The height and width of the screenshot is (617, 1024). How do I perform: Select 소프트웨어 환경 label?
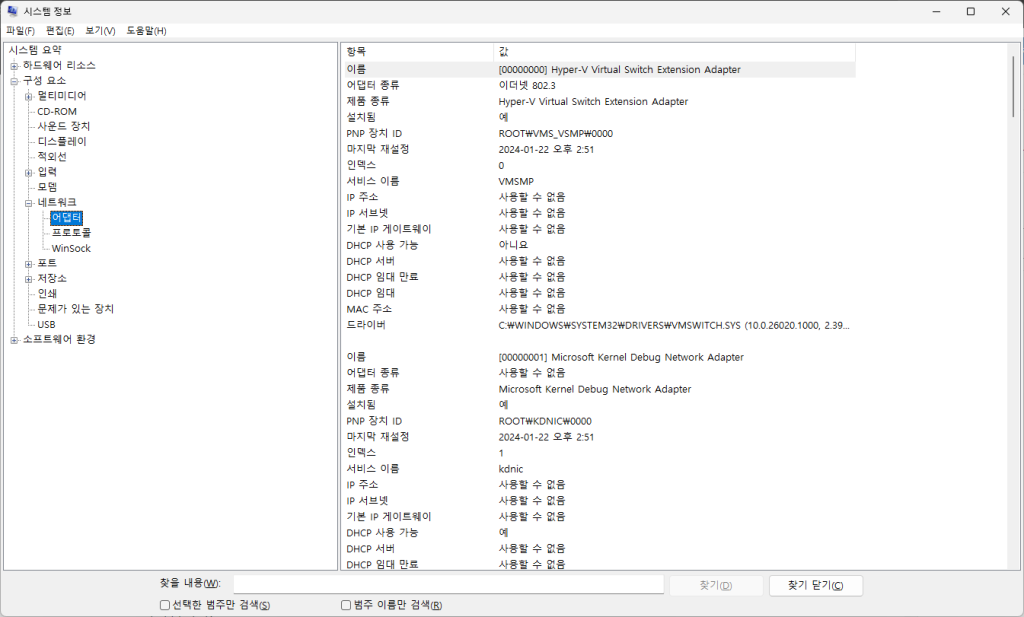pyautogui.click(x=59, y=340)
